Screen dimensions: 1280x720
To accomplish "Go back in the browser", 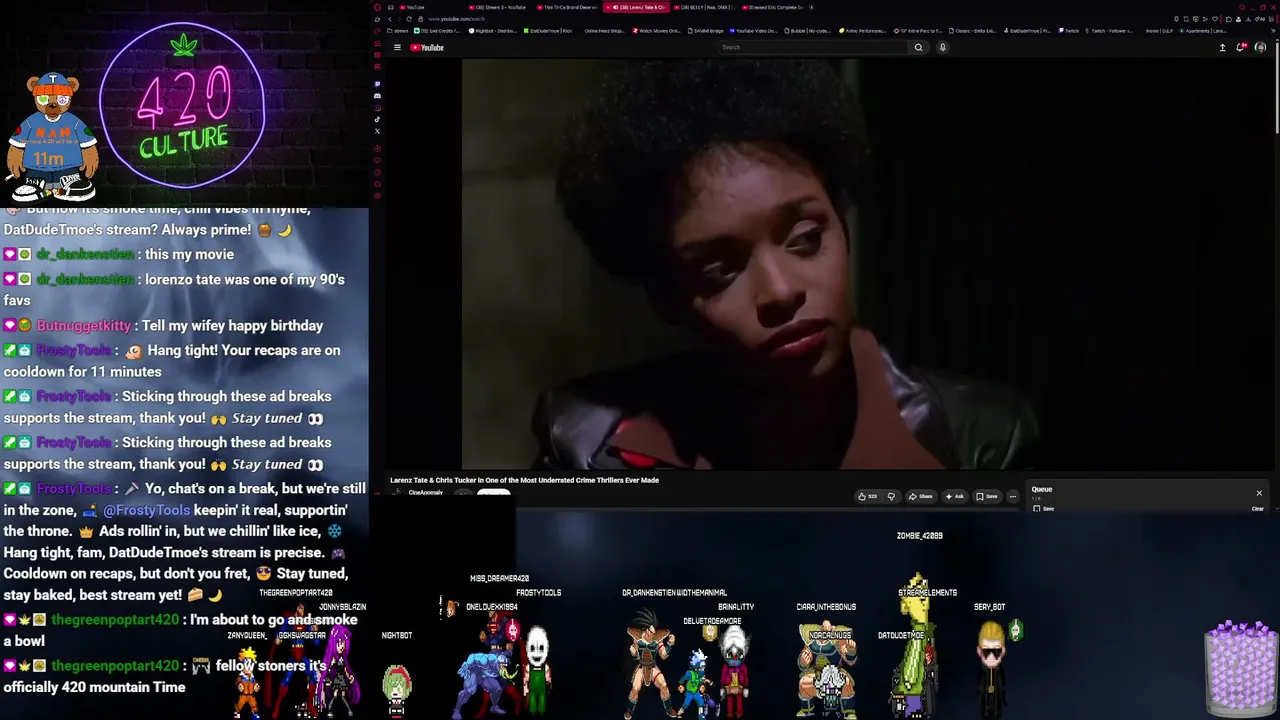I will (x=389, y=19).
